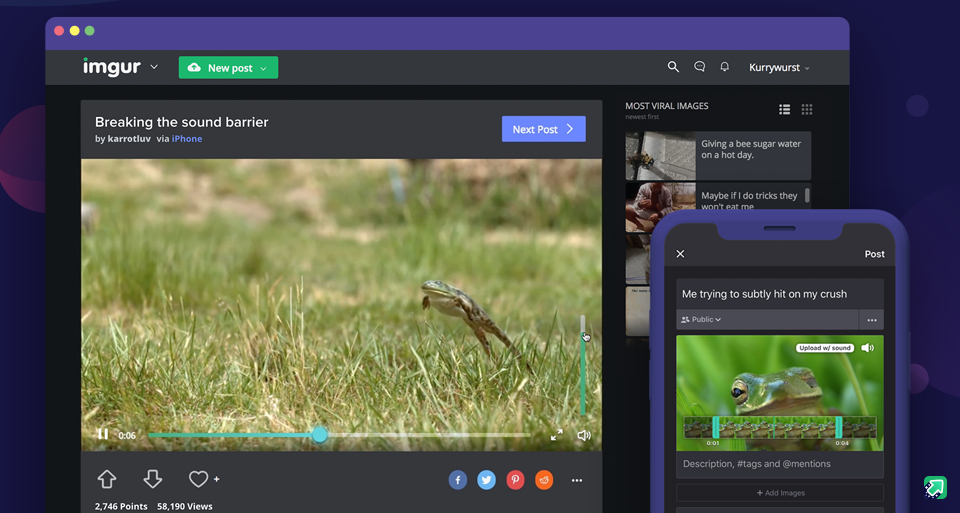960x513 pixels.
Task: Expand the New post dropdown
Action: click(x=263, y=68)
